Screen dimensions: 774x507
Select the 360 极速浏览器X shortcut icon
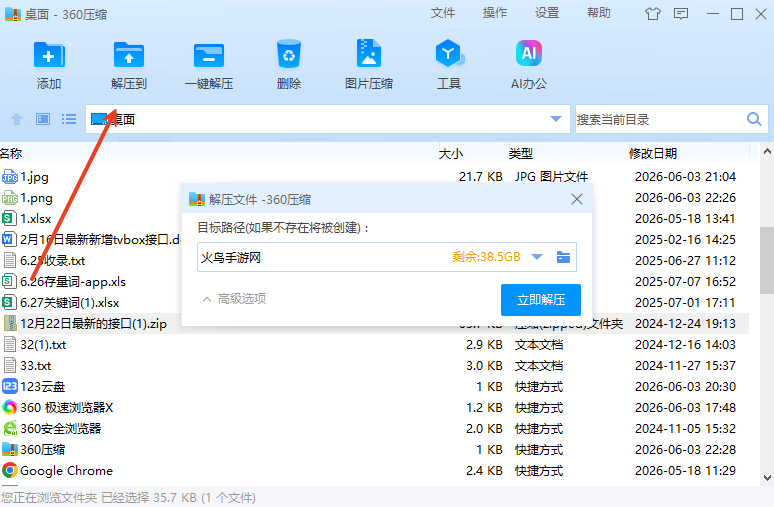tap(9, 407)
